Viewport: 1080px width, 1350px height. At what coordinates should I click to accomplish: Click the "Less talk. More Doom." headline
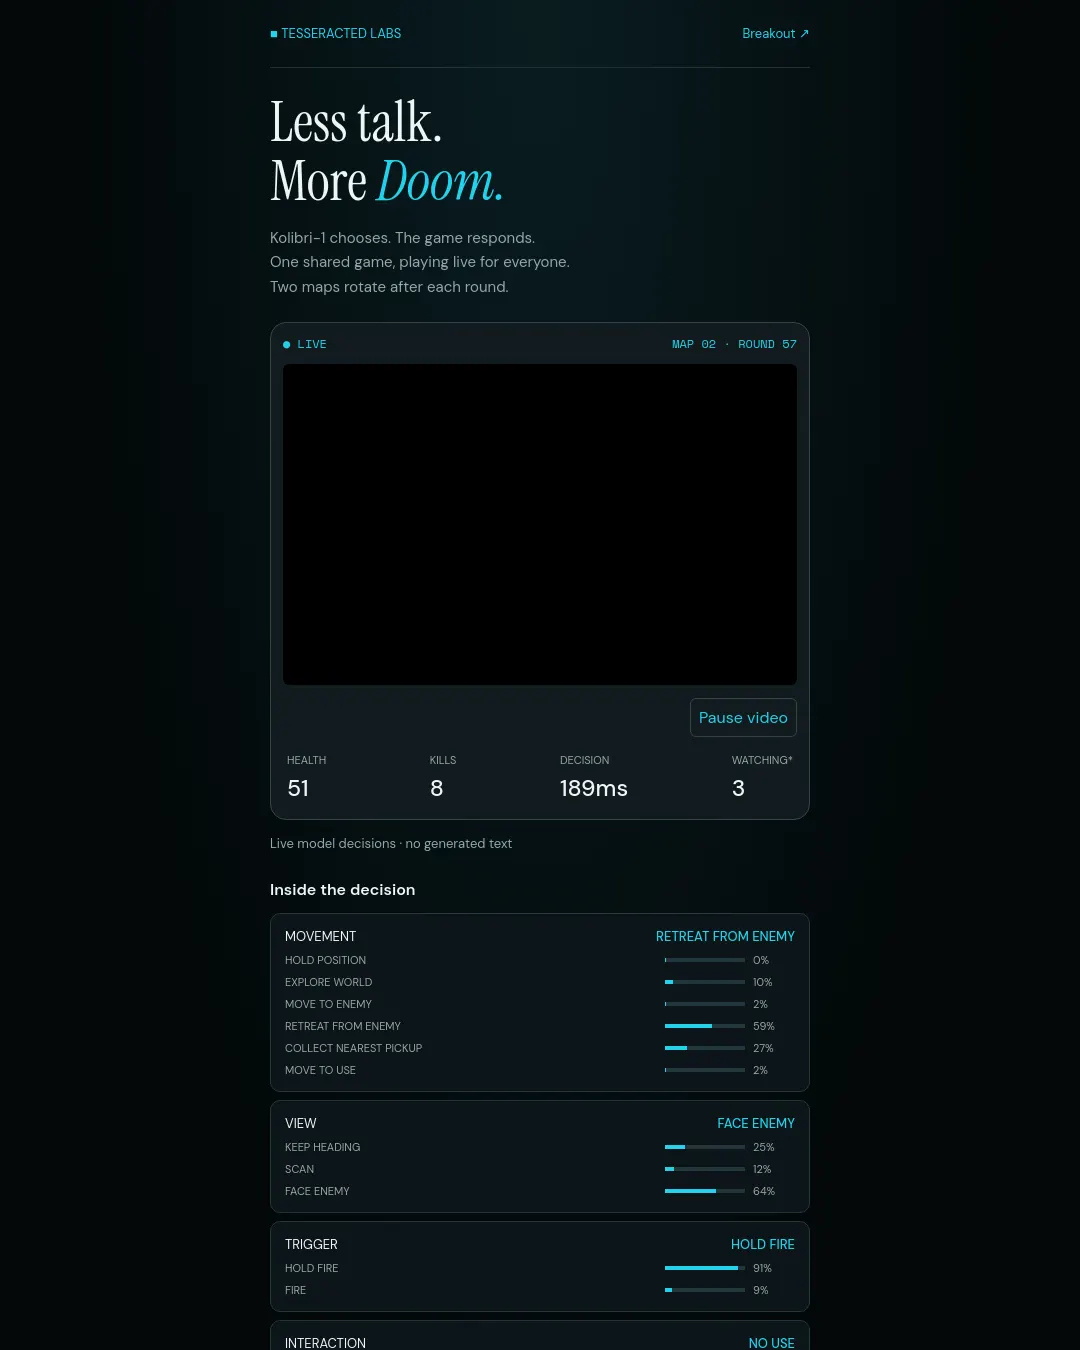pyautogui.click(x=387, y=152)
